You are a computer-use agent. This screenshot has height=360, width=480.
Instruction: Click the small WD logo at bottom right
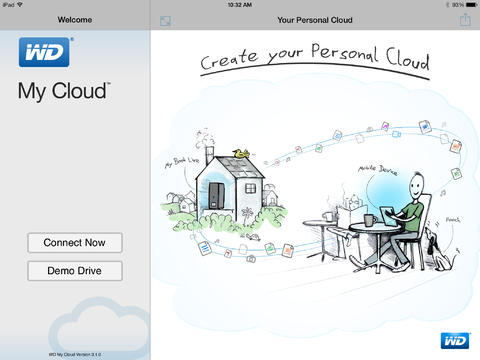click(x=455, y=341)
